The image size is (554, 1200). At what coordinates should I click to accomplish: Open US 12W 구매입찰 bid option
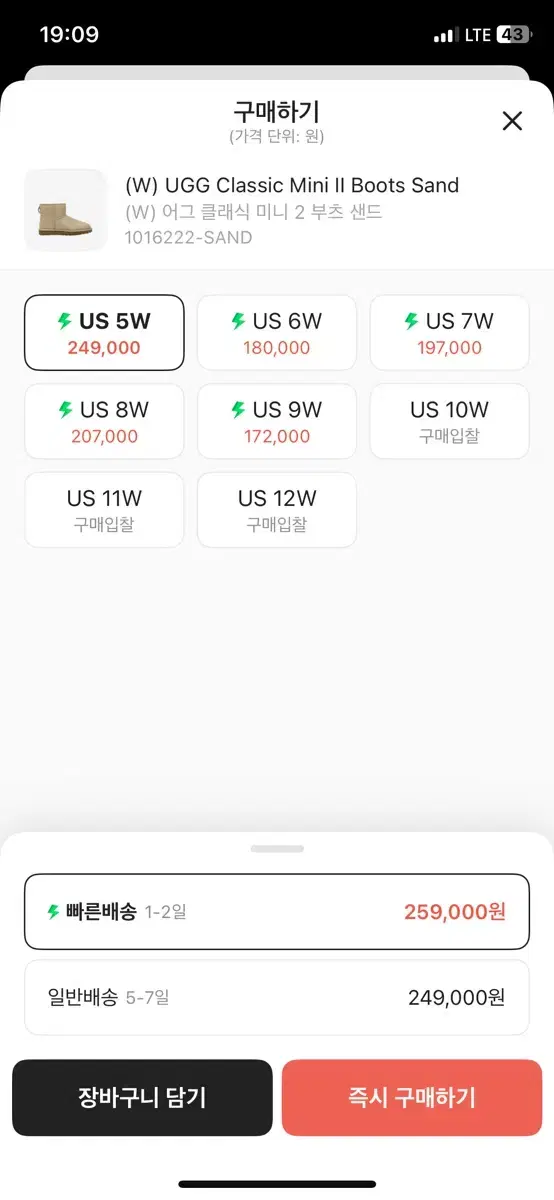point(277,510)
